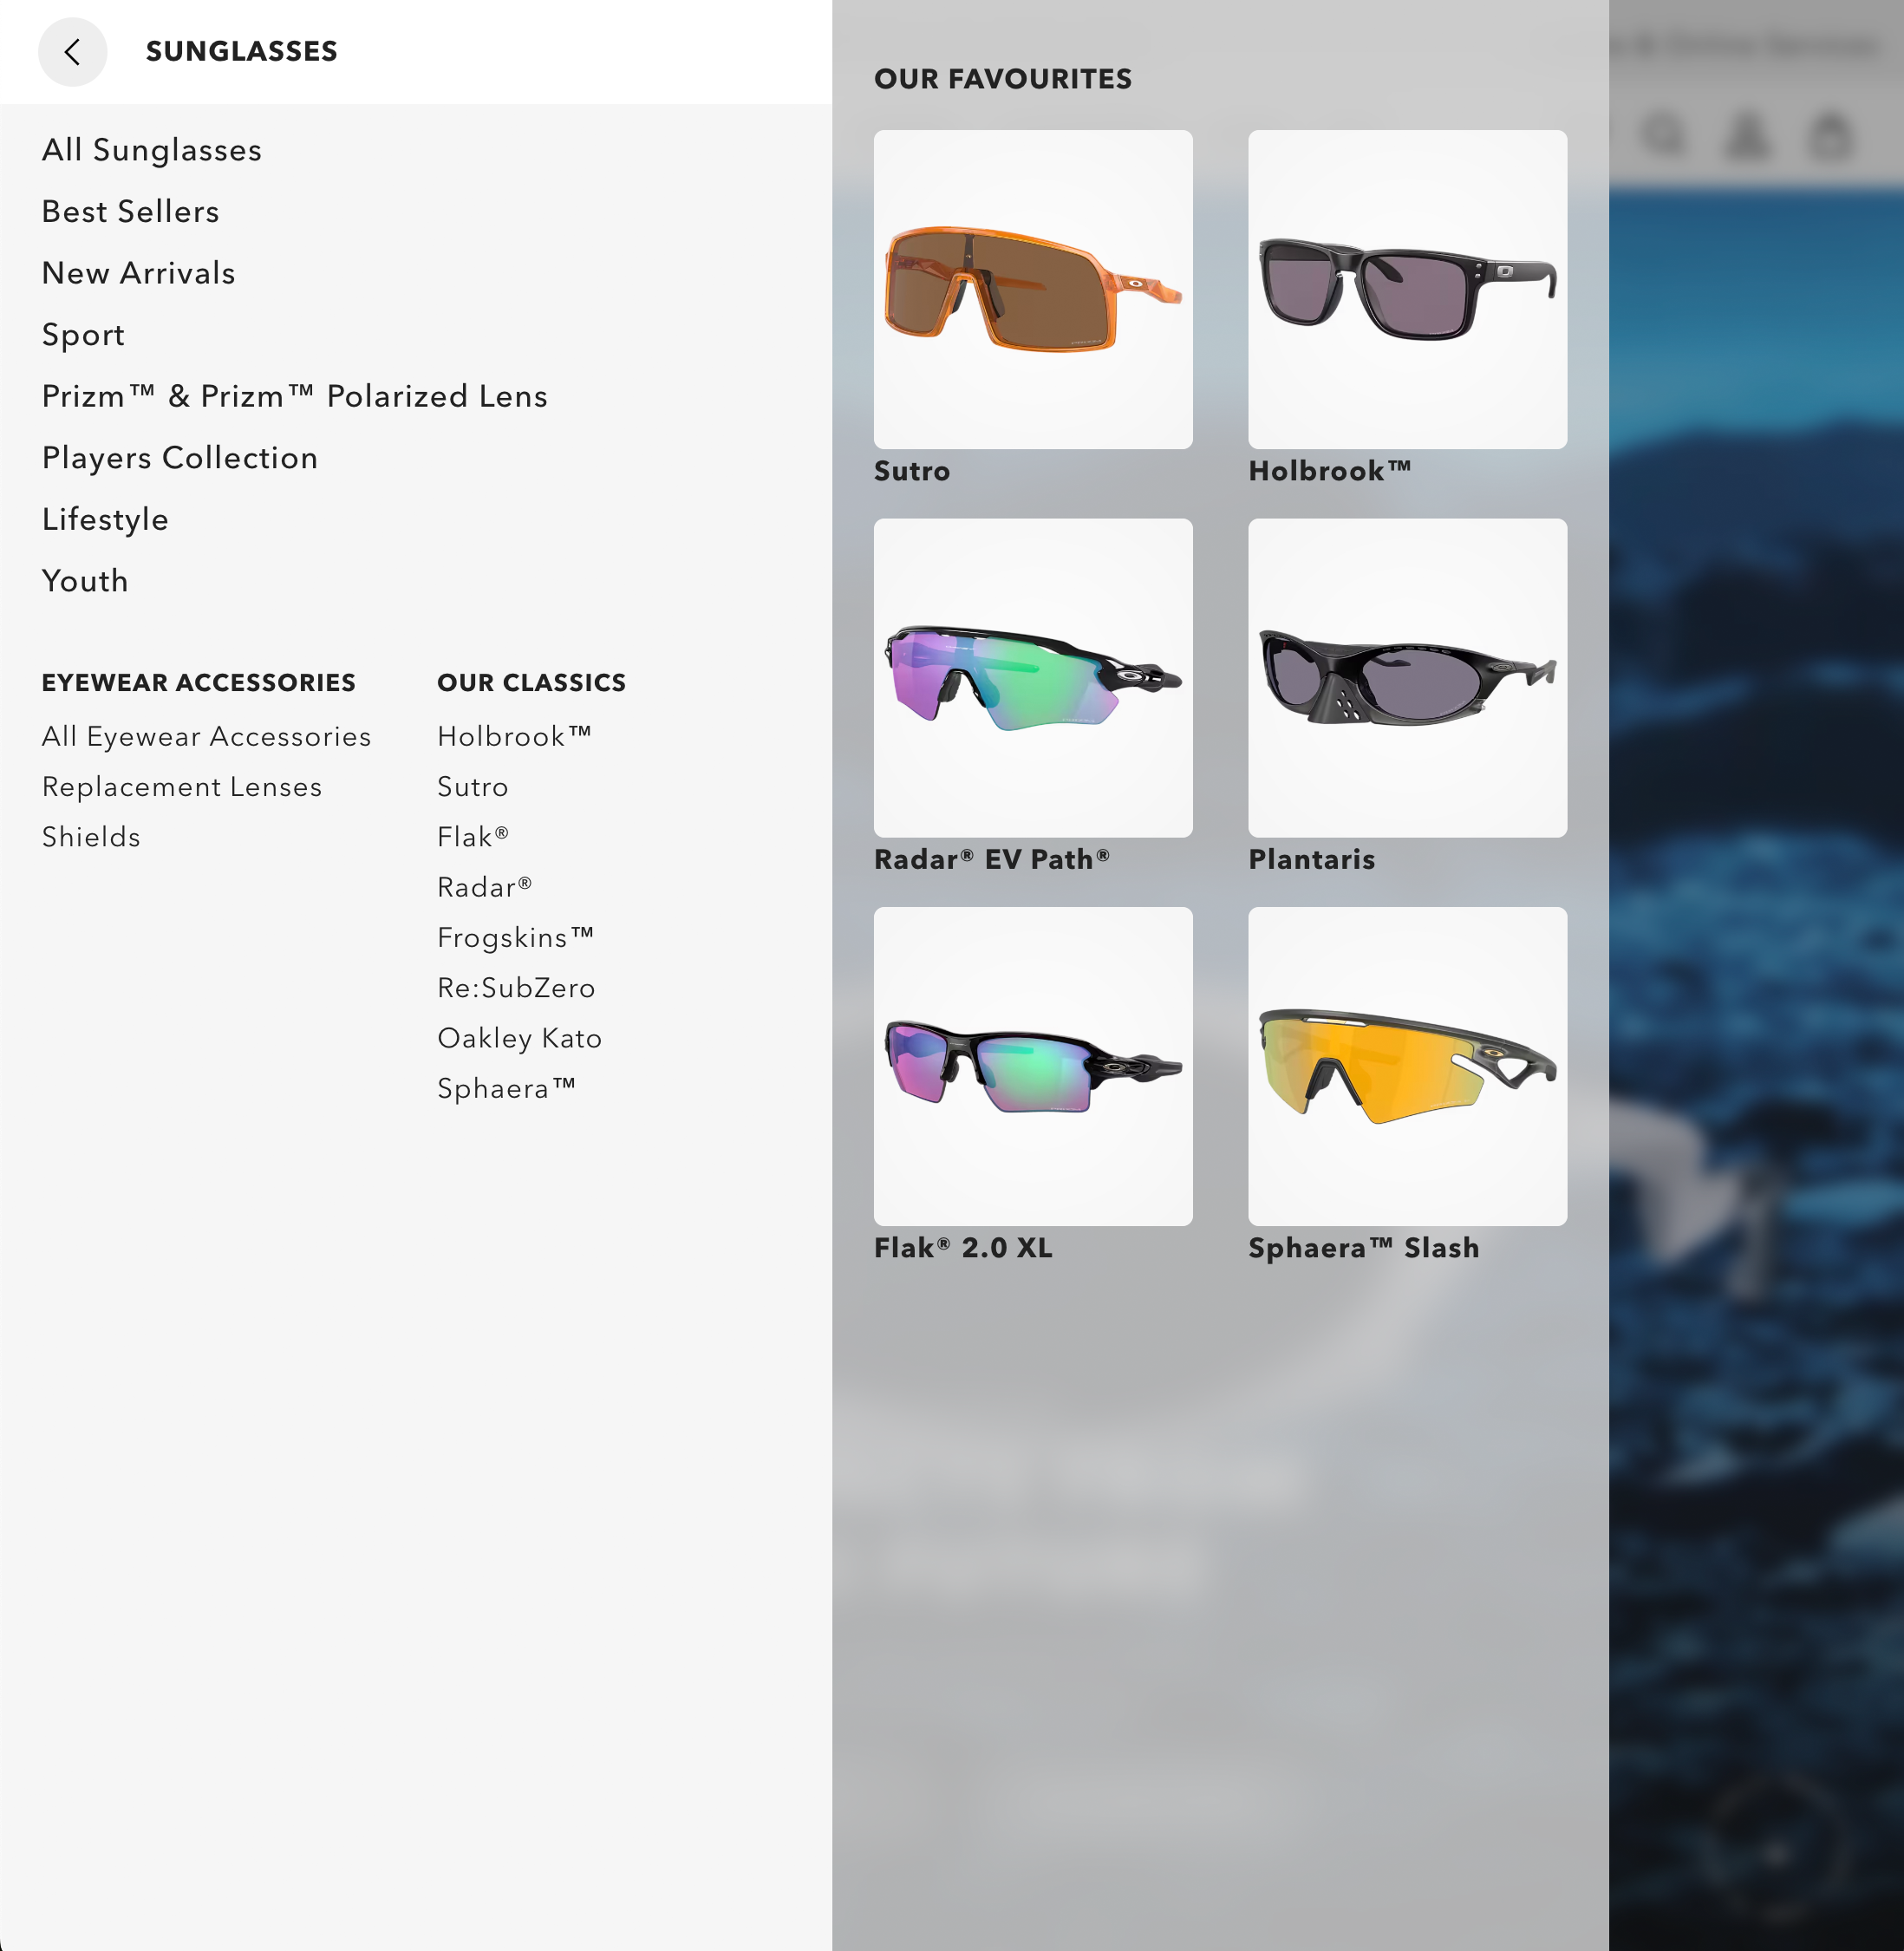Viewport: 1904px width, 1951px height.
Task: Browse Best Sellers
Action: click(130, 212)
